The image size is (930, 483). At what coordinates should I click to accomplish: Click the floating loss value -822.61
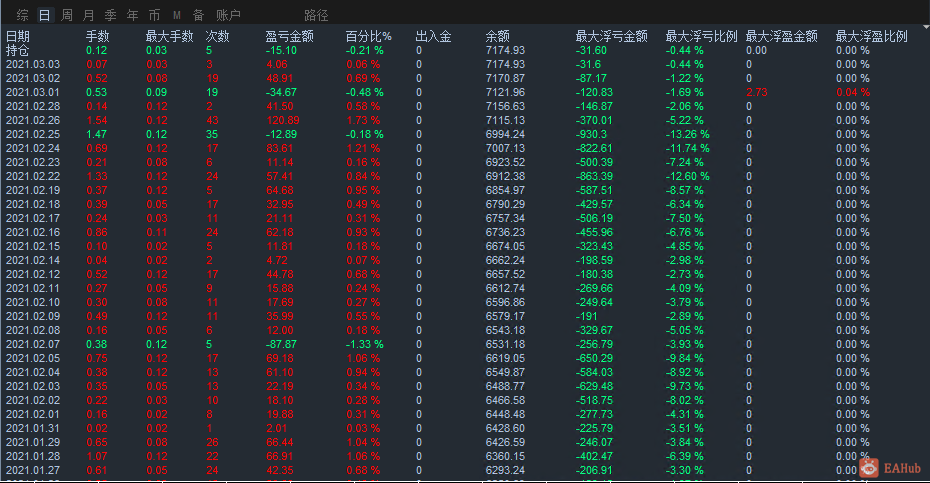[x=594, y=148]
